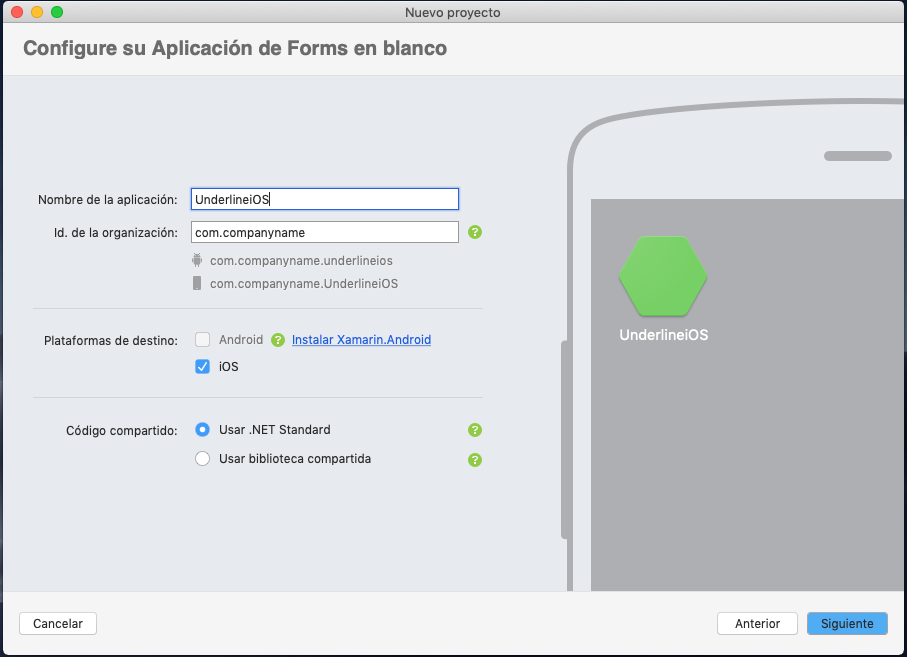The height and width of the screenshot is (657, 907).
Task: Click the Cancelar button
Action: 57,623
